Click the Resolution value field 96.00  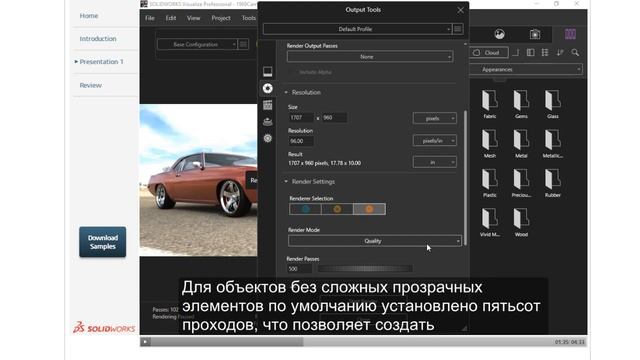pos(301,141)
